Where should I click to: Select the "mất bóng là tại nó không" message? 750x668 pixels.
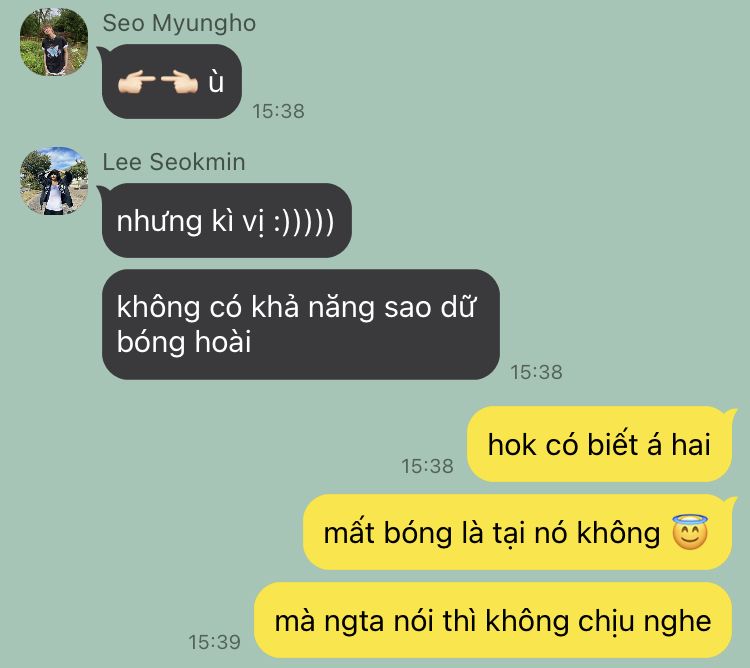(x=518, y=532)
